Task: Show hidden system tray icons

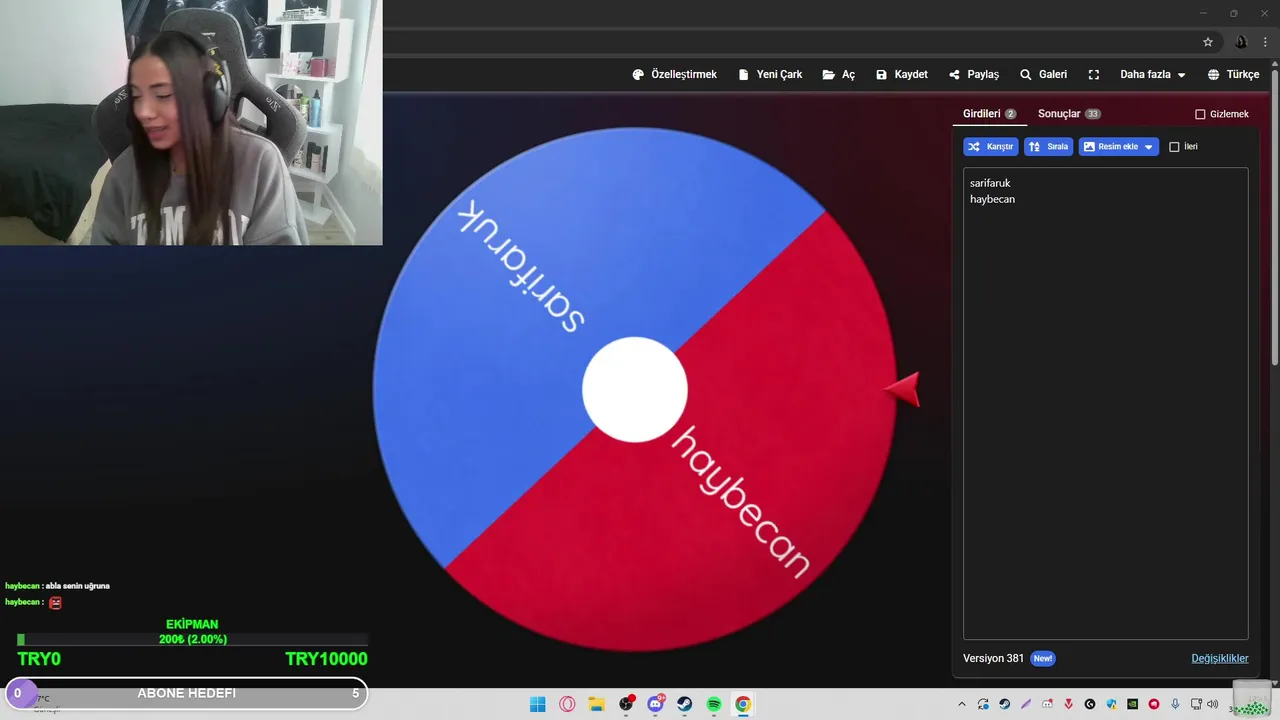Action: (x=962, y=704)
